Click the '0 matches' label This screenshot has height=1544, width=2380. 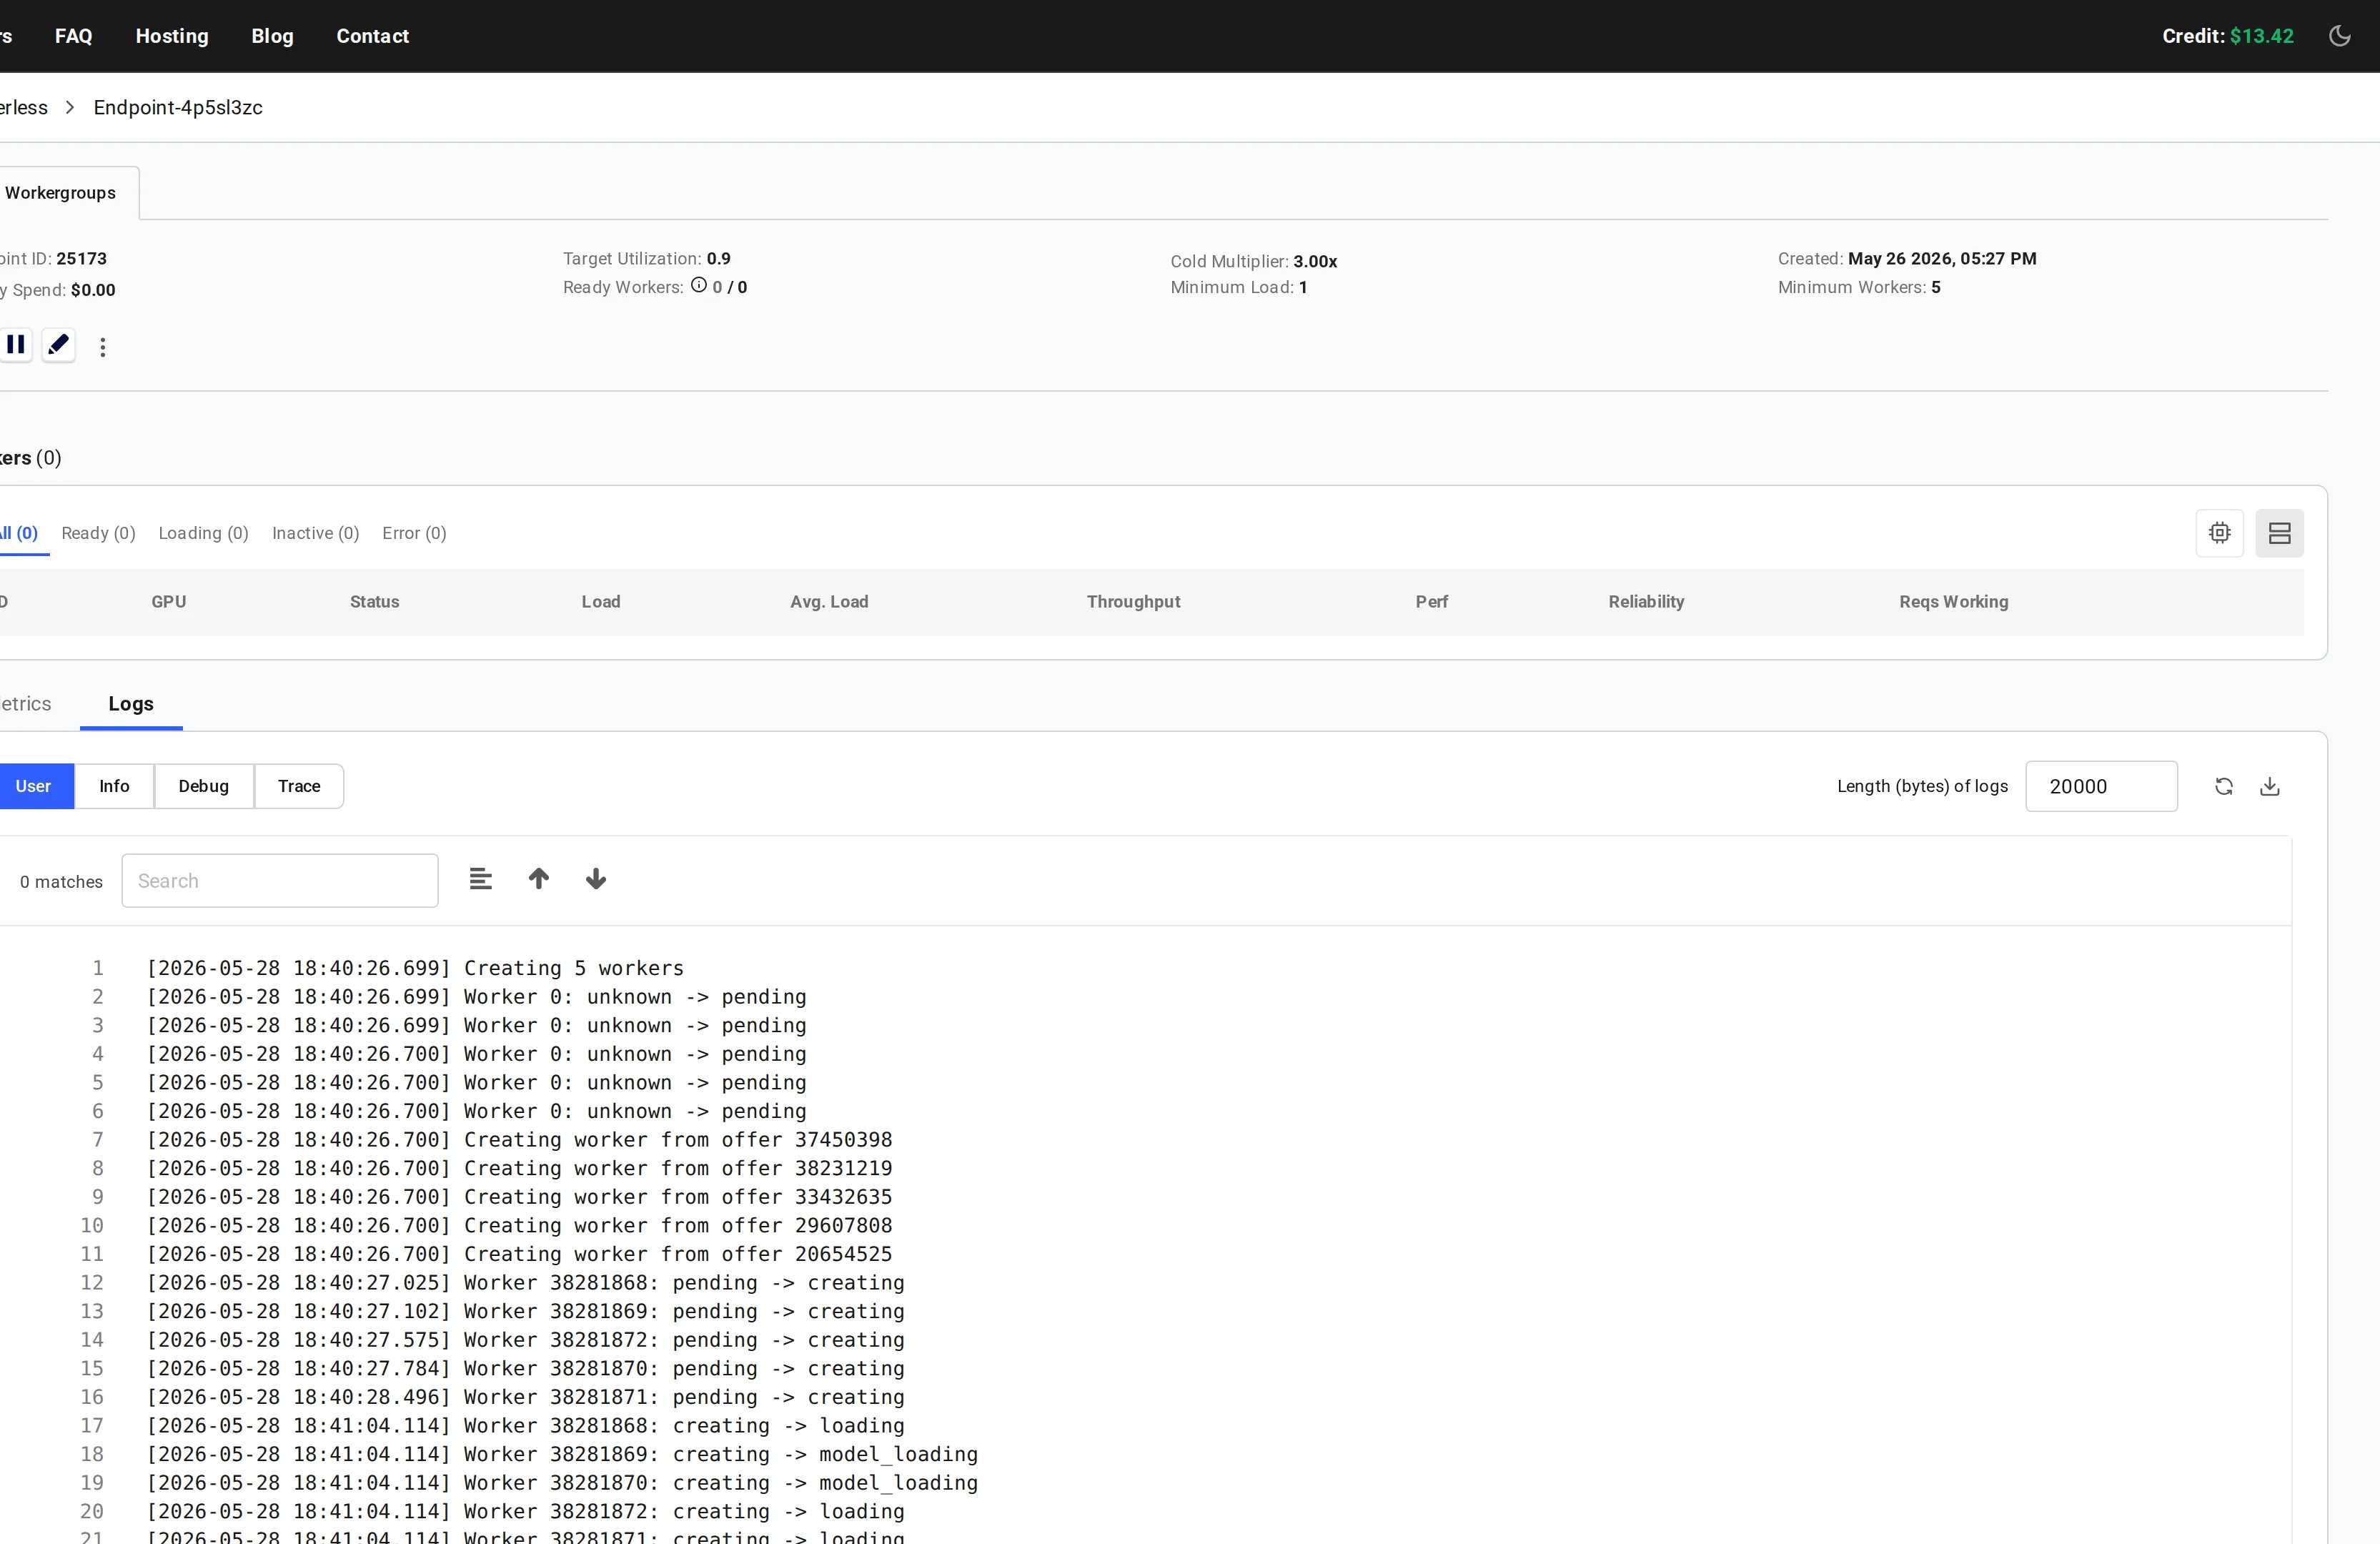(61, 882)
